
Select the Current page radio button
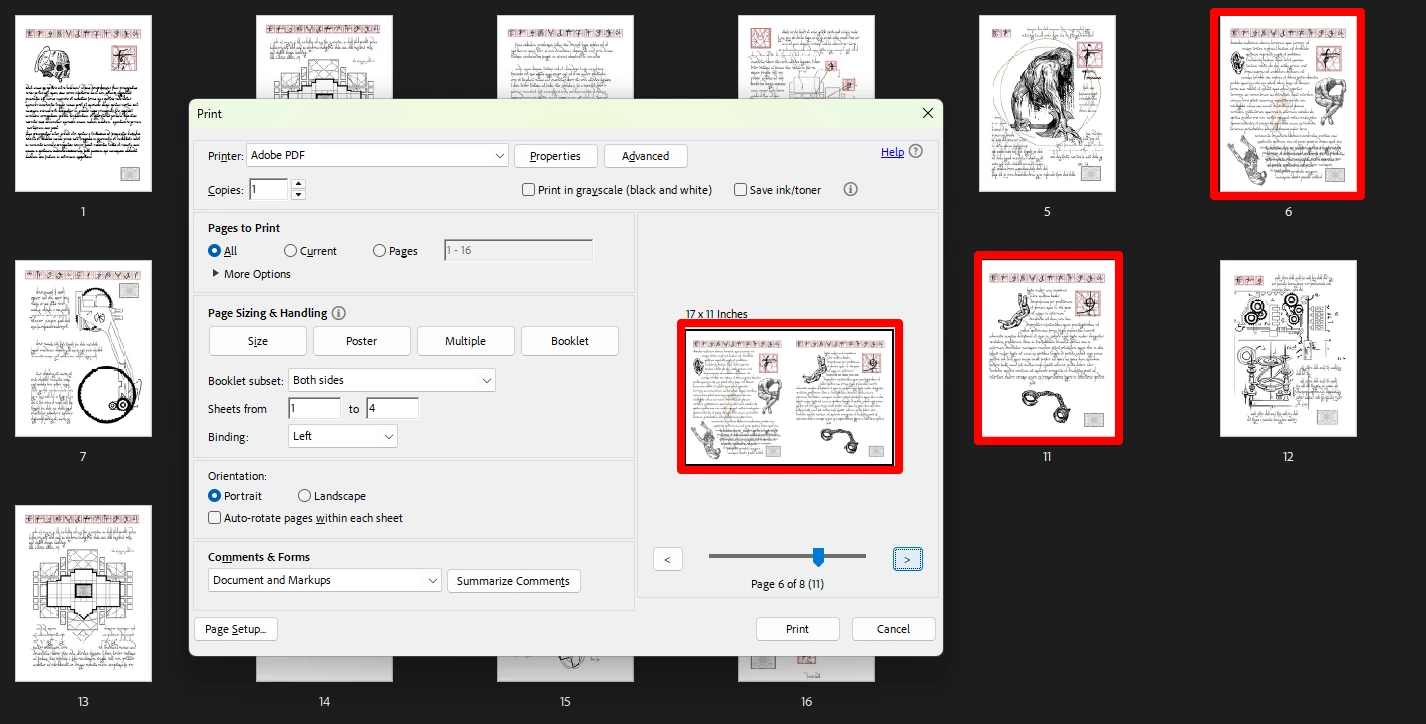(290, 251)
